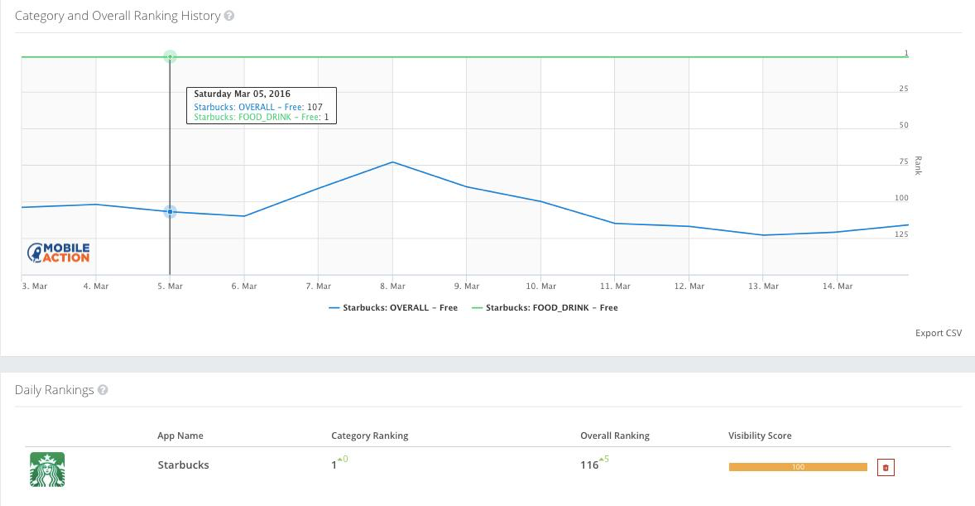Viewport: 975px width, 506px height.
Task: Delete Starbucks row using red trash icon
Action: 885,467
